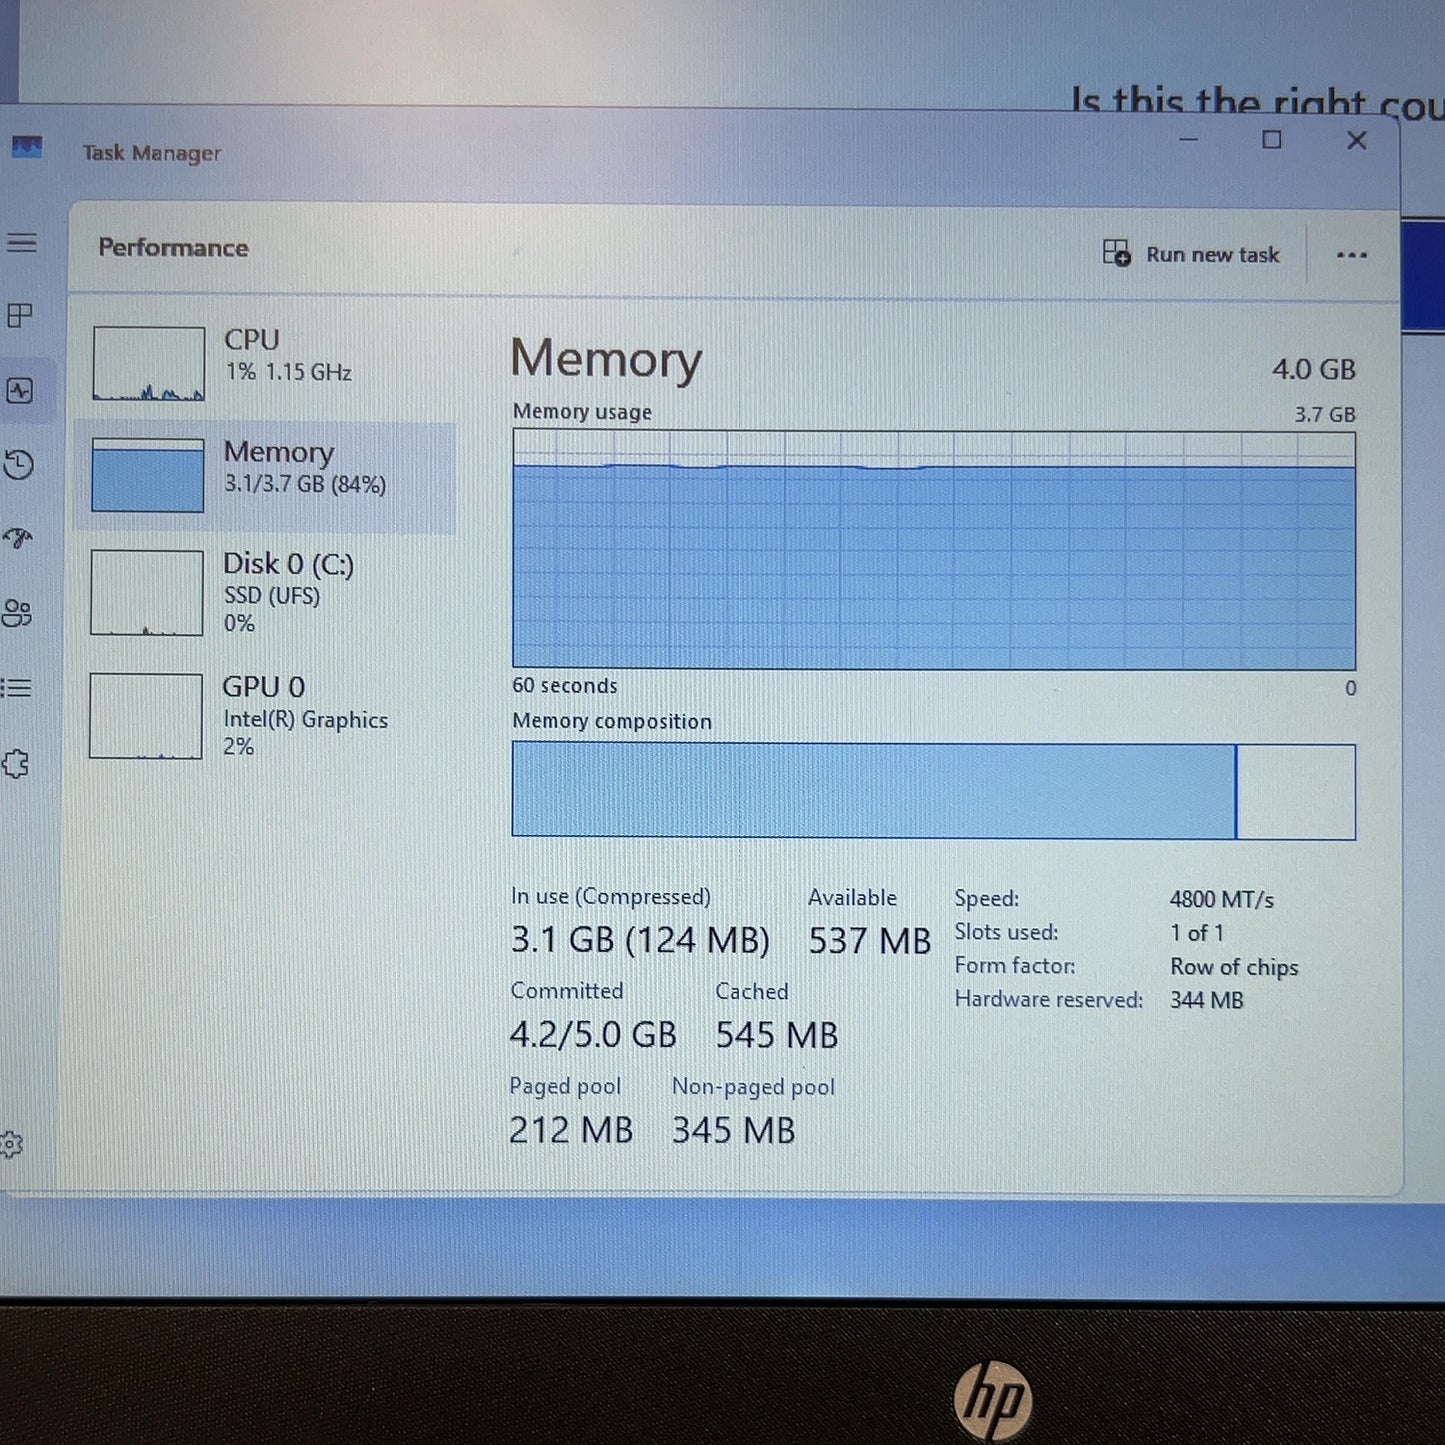Click the "3.1 GB (124 MB)" in-use value
The width and height of the screenshot is (1445, 1445).
(640, 940)
